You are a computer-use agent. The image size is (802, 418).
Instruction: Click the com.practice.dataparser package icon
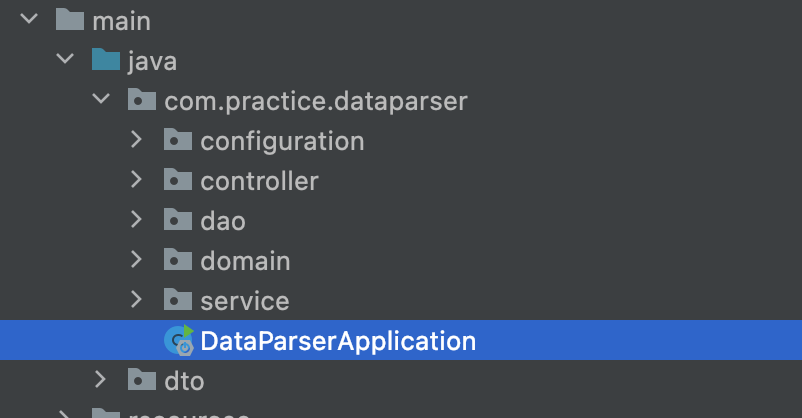[x=142, y=99]
